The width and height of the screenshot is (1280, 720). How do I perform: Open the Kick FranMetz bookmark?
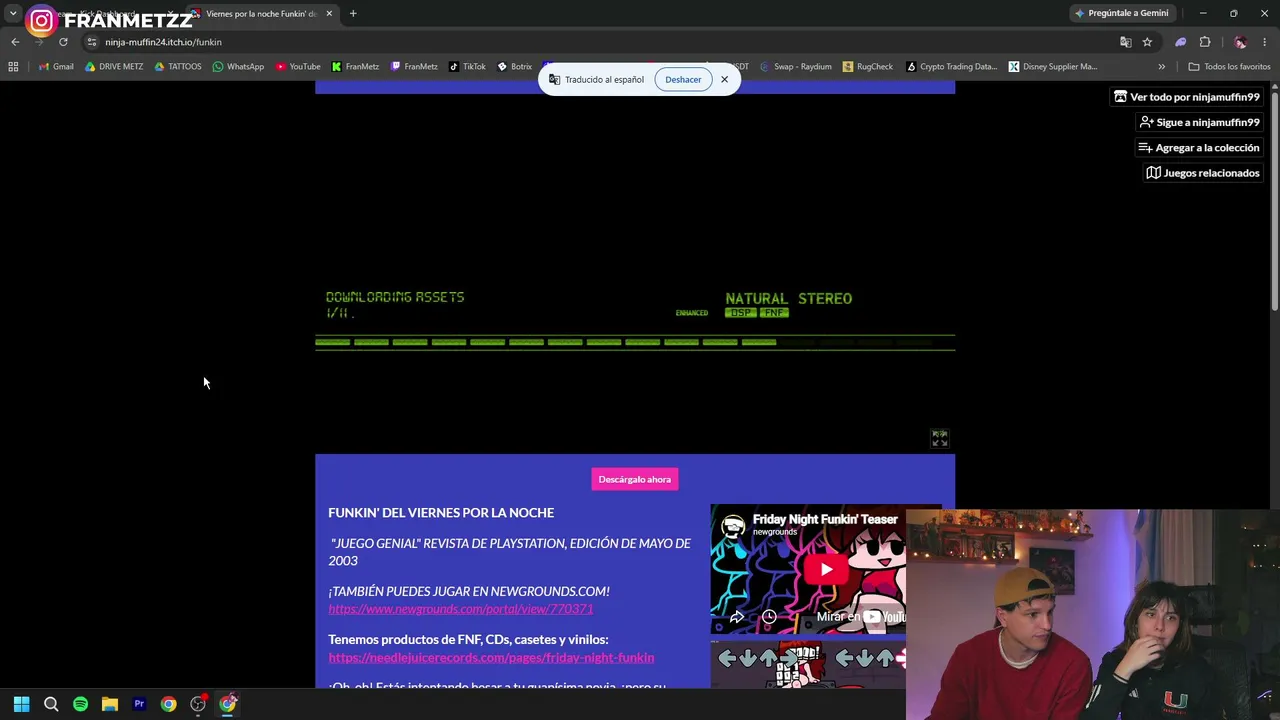click(355, 67)
